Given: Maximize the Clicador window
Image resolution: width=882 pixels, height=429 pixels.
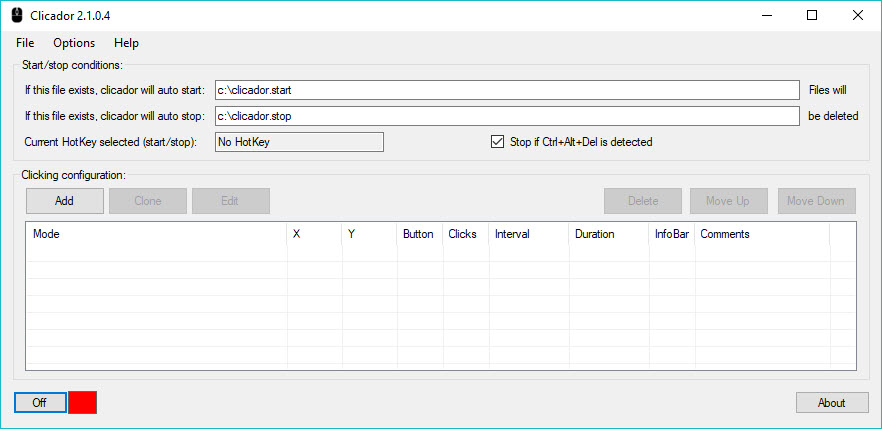Looking at the screenshot, I should click(812, 16).
